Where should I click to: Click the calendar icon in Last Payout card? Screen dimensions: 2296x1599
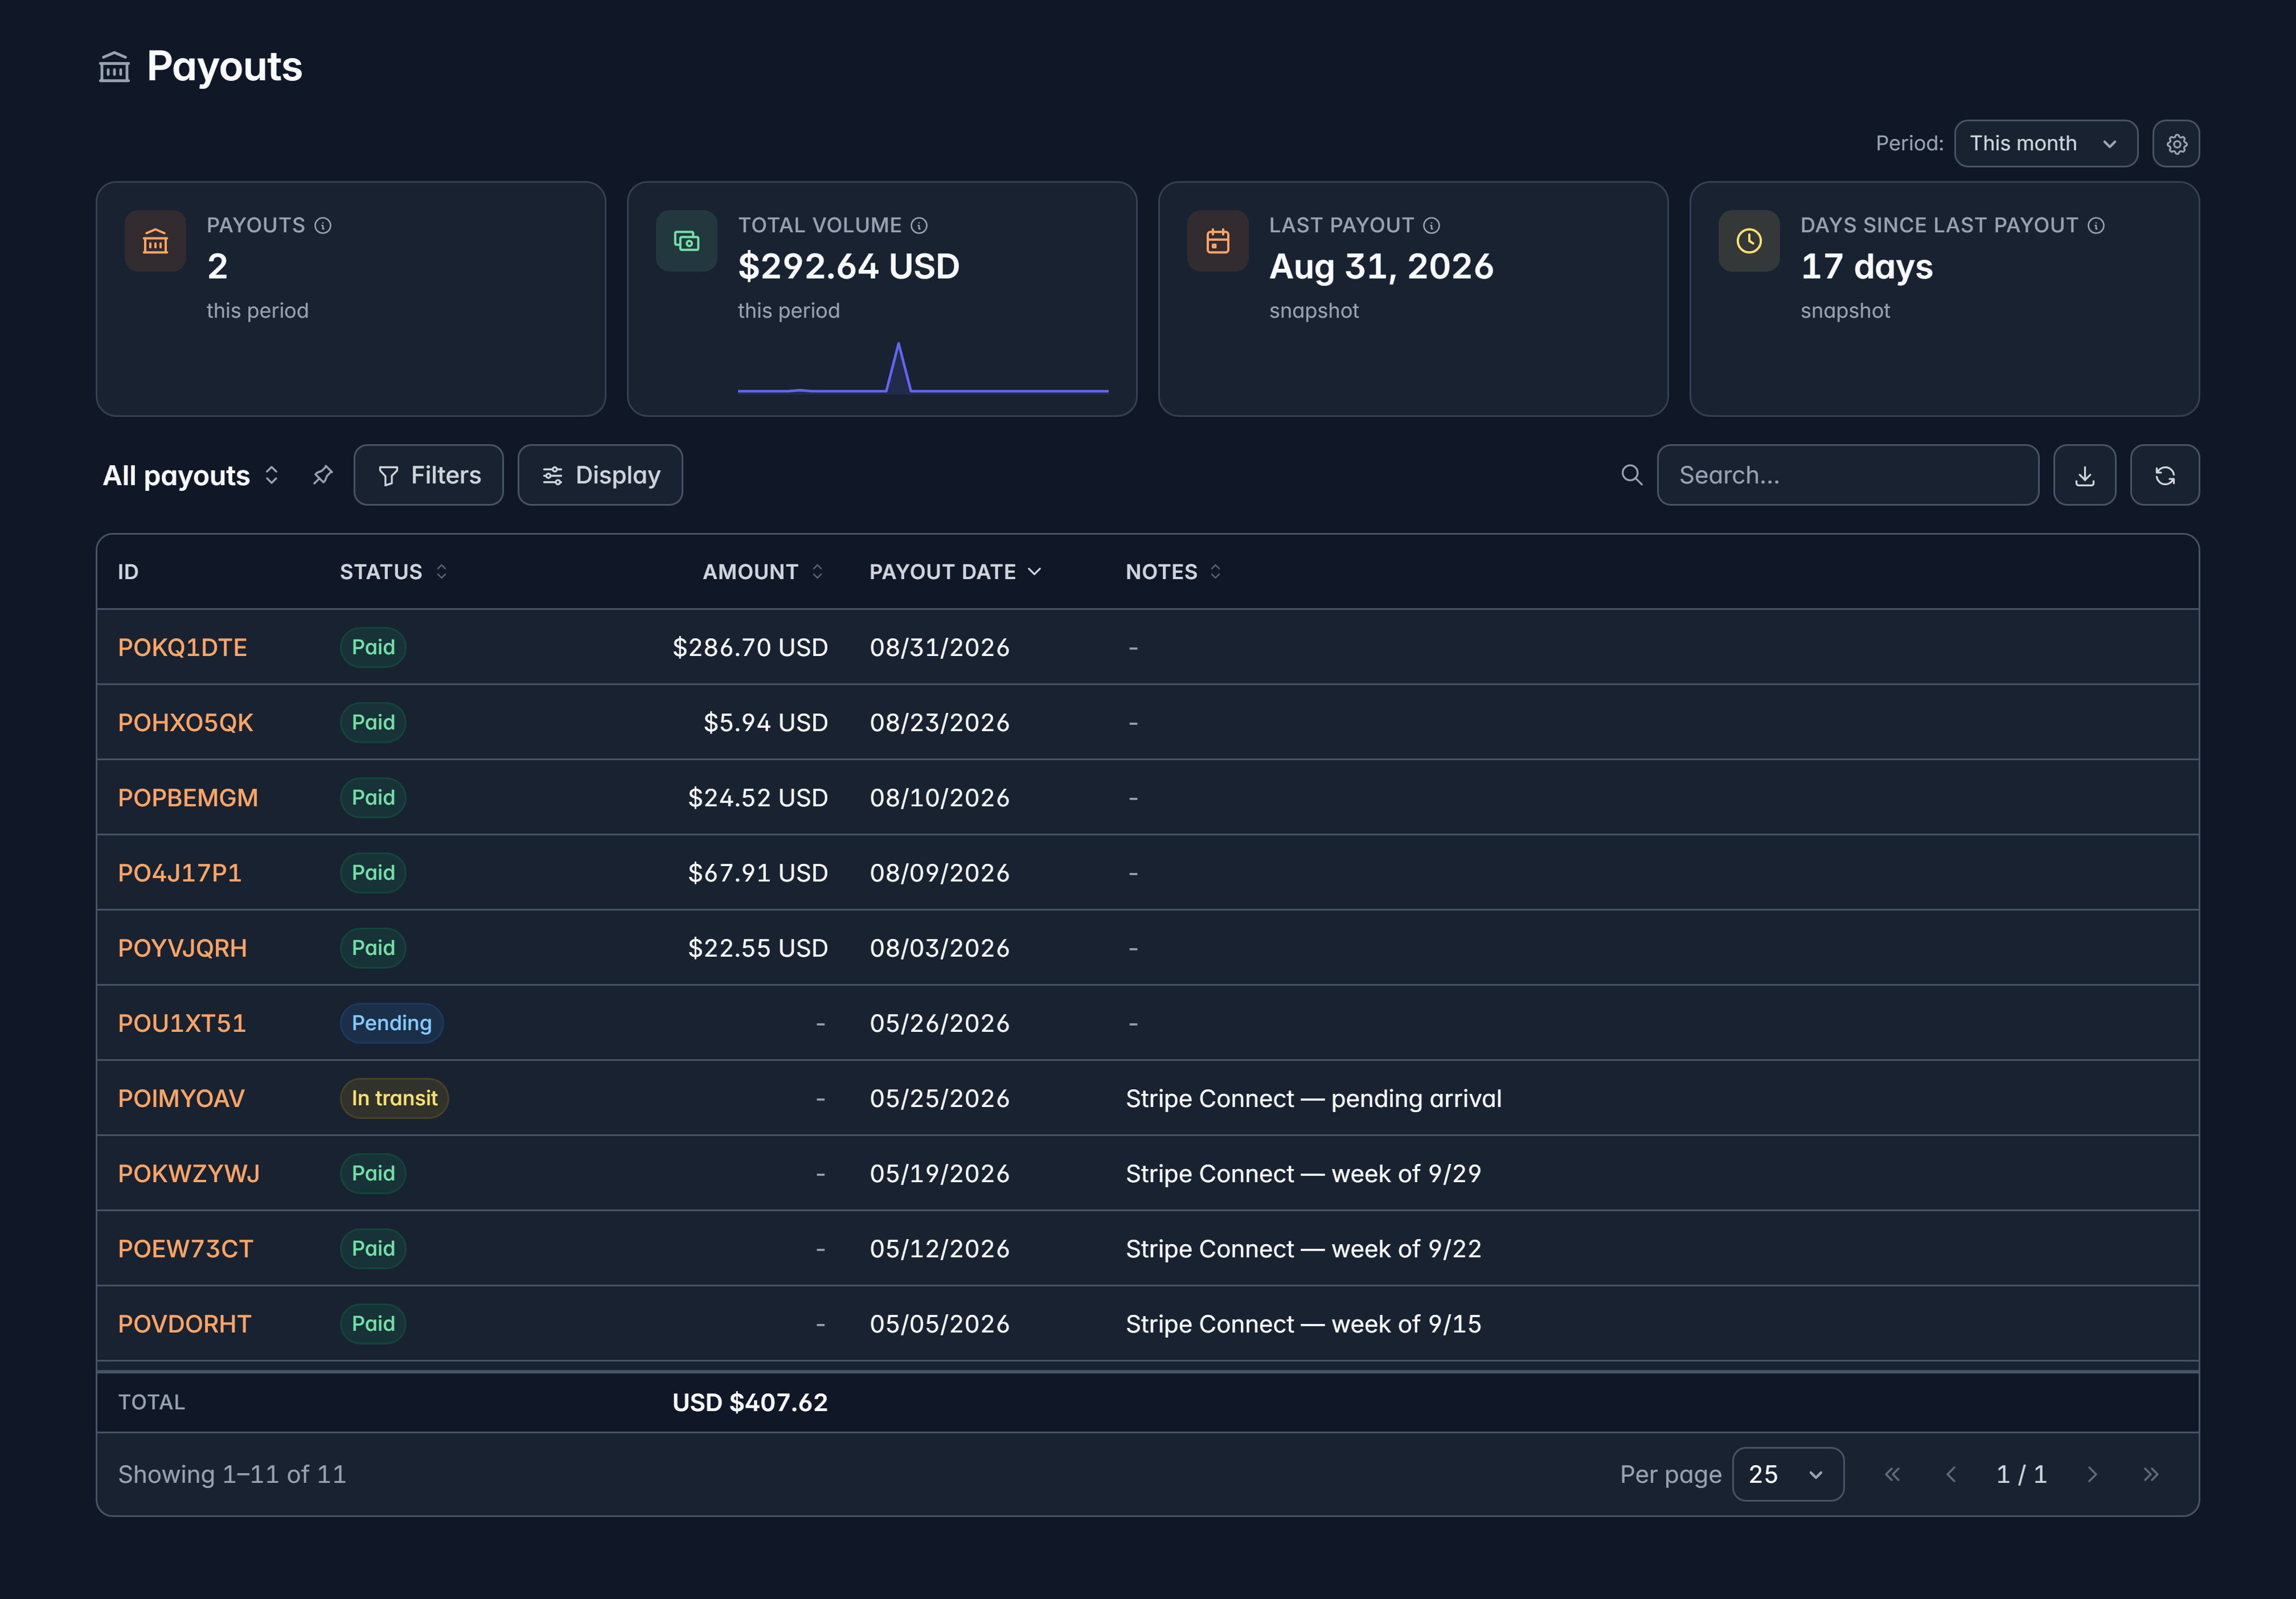coord(1217,241)
